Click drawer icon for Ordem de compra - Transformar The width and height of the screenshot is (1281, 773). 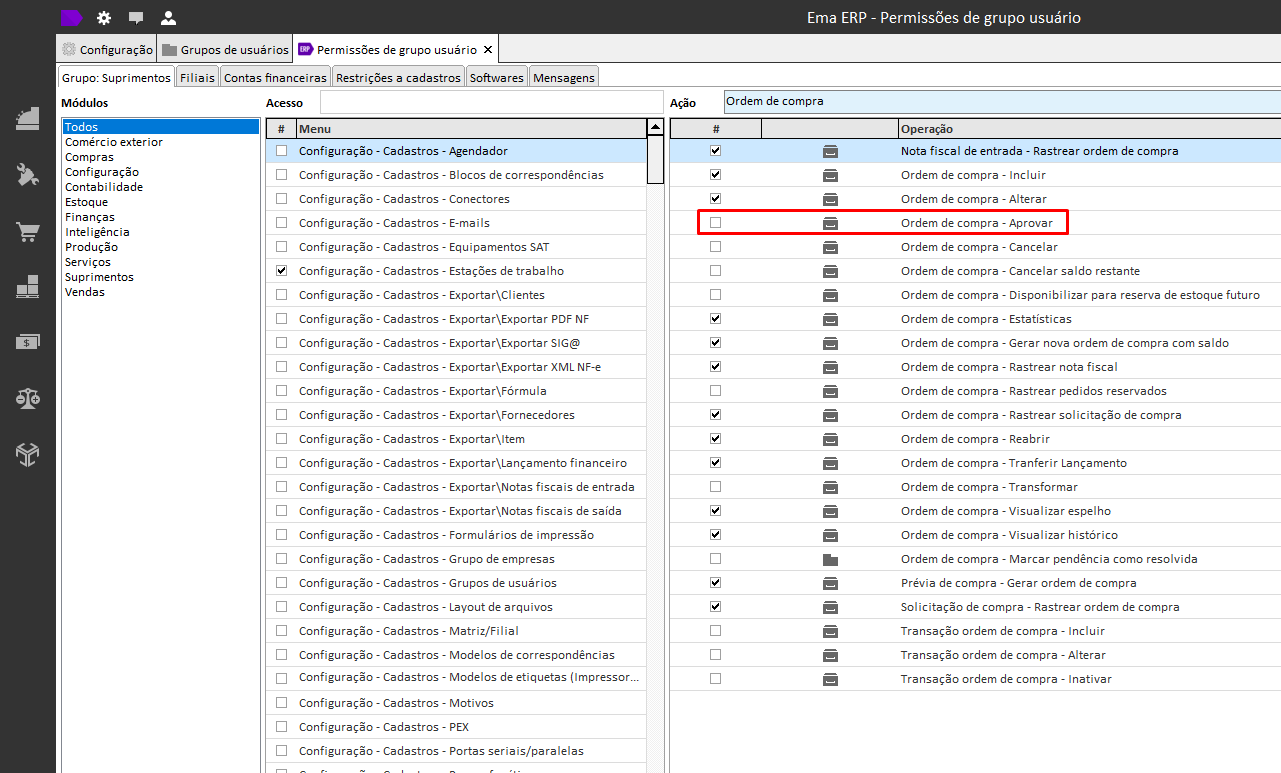tap(830, 487)
